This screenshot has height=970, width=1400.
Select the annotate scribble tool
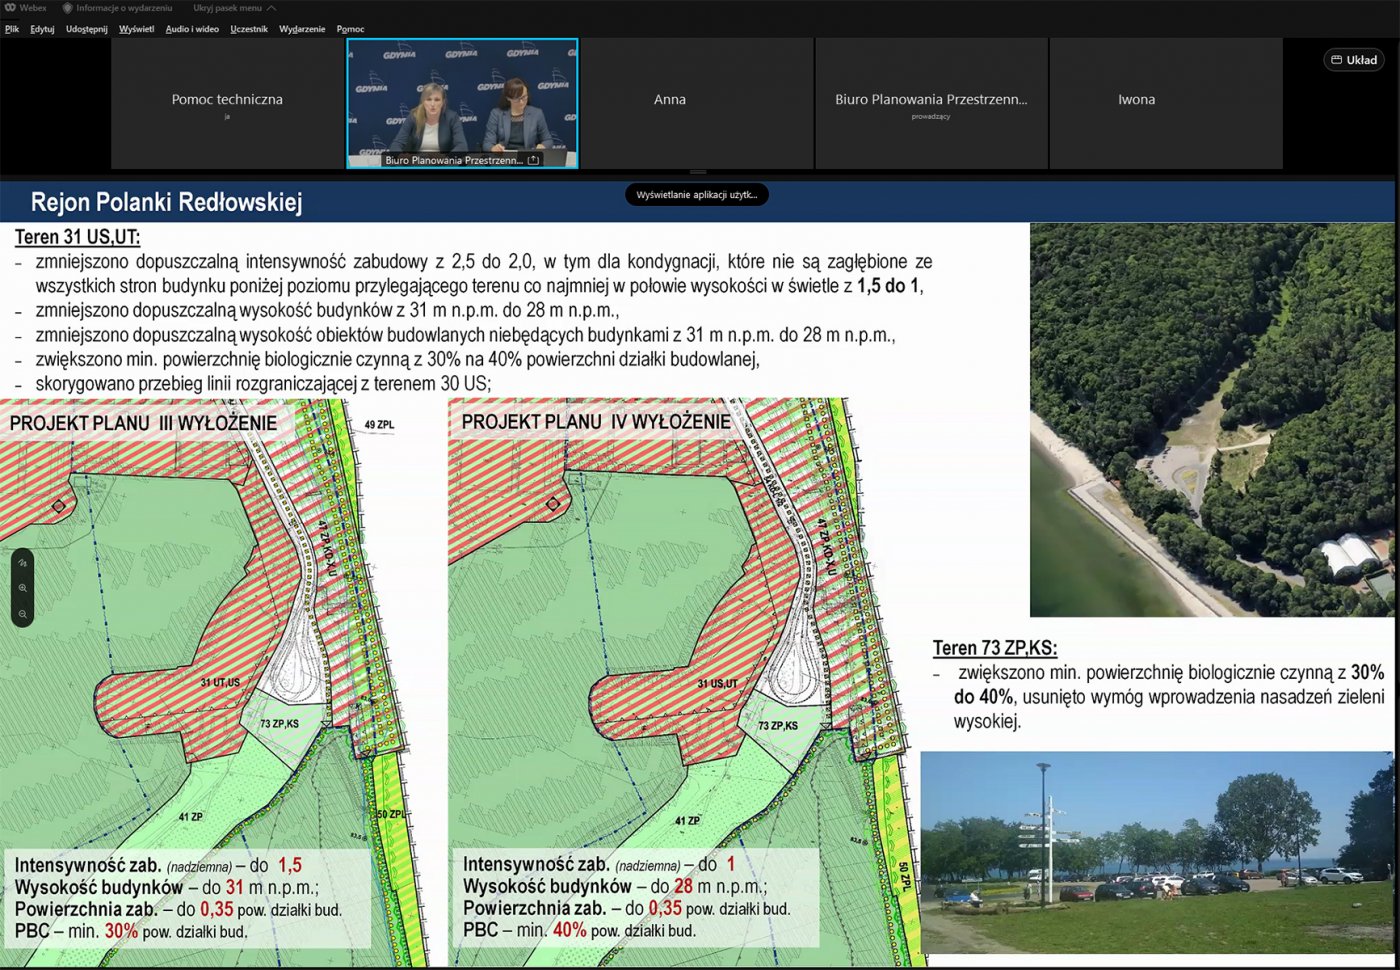22,563
